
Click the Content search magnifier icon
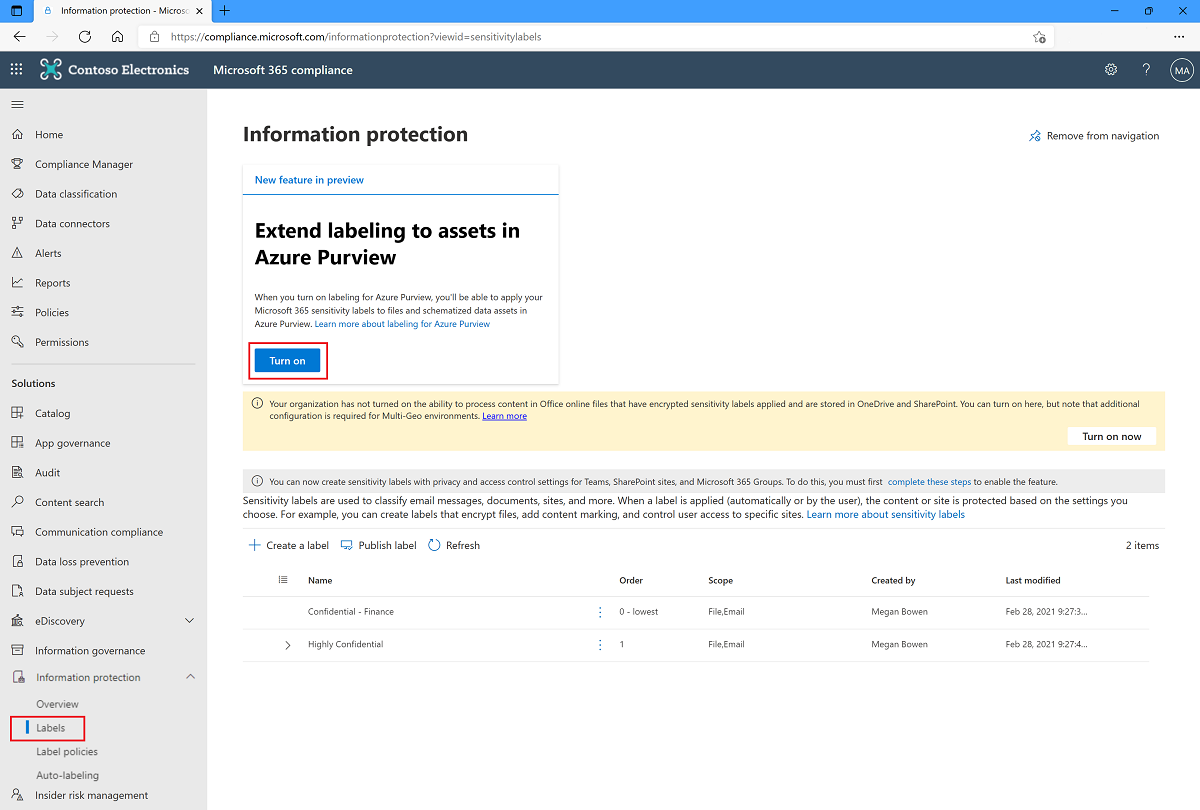tap(17, 502)
